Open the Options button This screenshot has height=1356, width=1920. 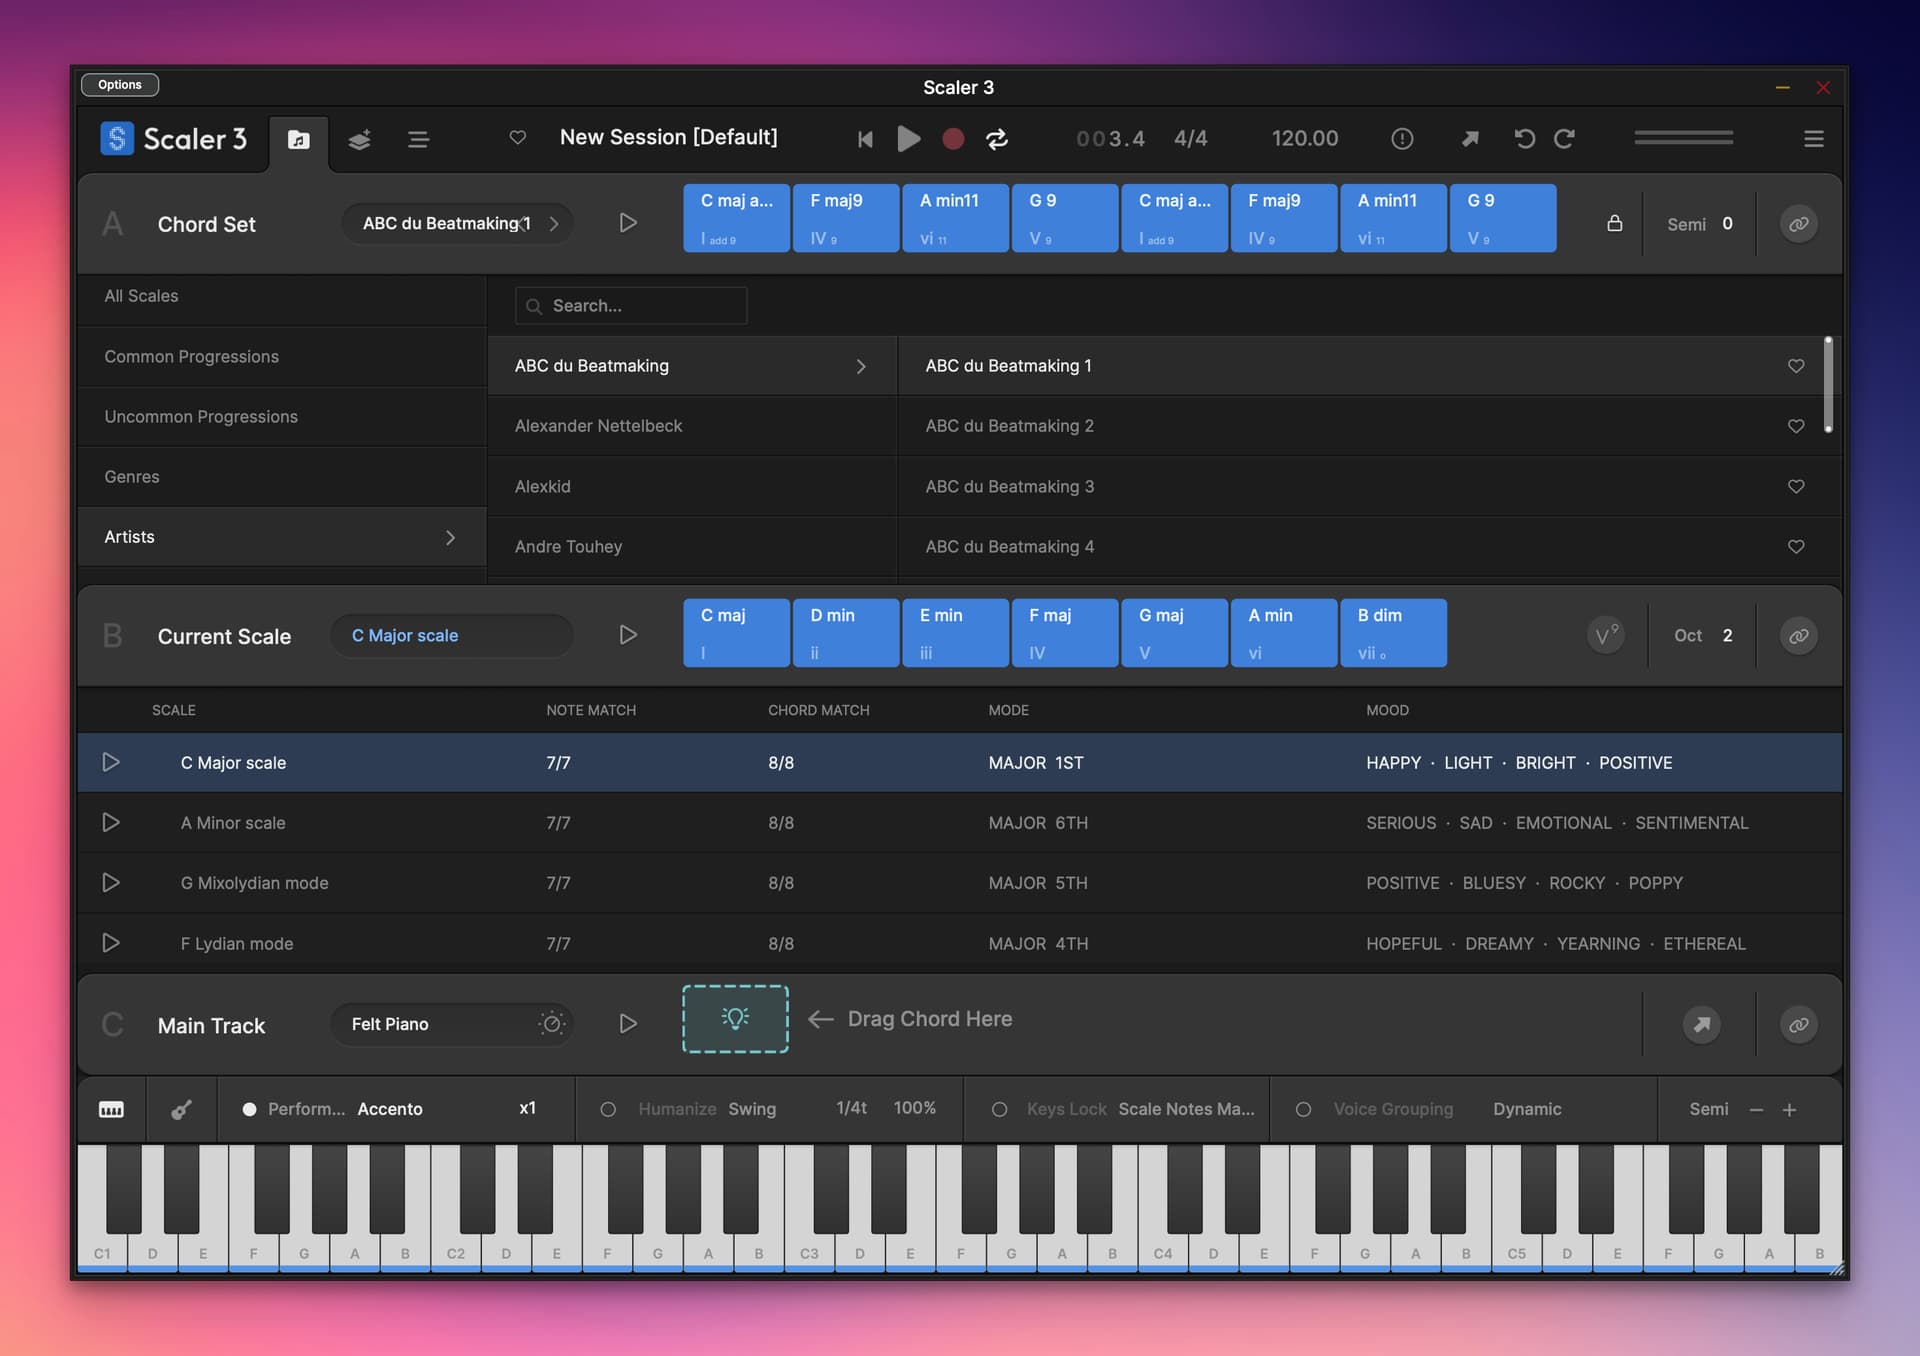point(120,85)
